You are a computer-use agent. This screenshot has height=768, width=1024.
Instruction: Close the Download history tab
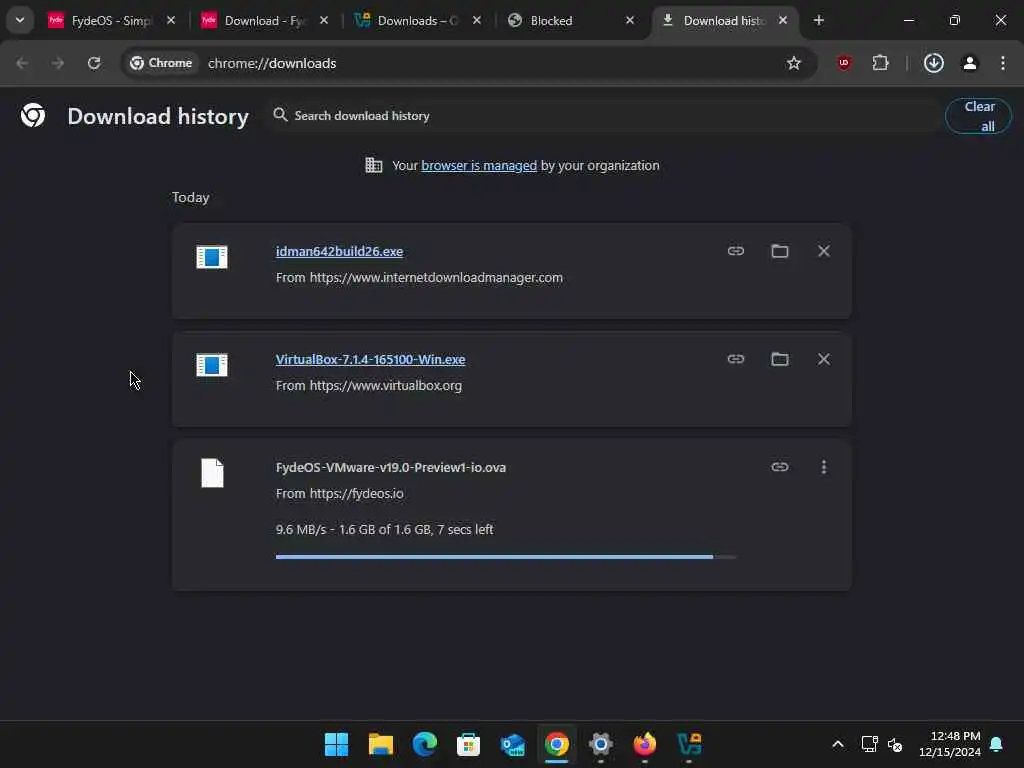(x=782, y=21)
